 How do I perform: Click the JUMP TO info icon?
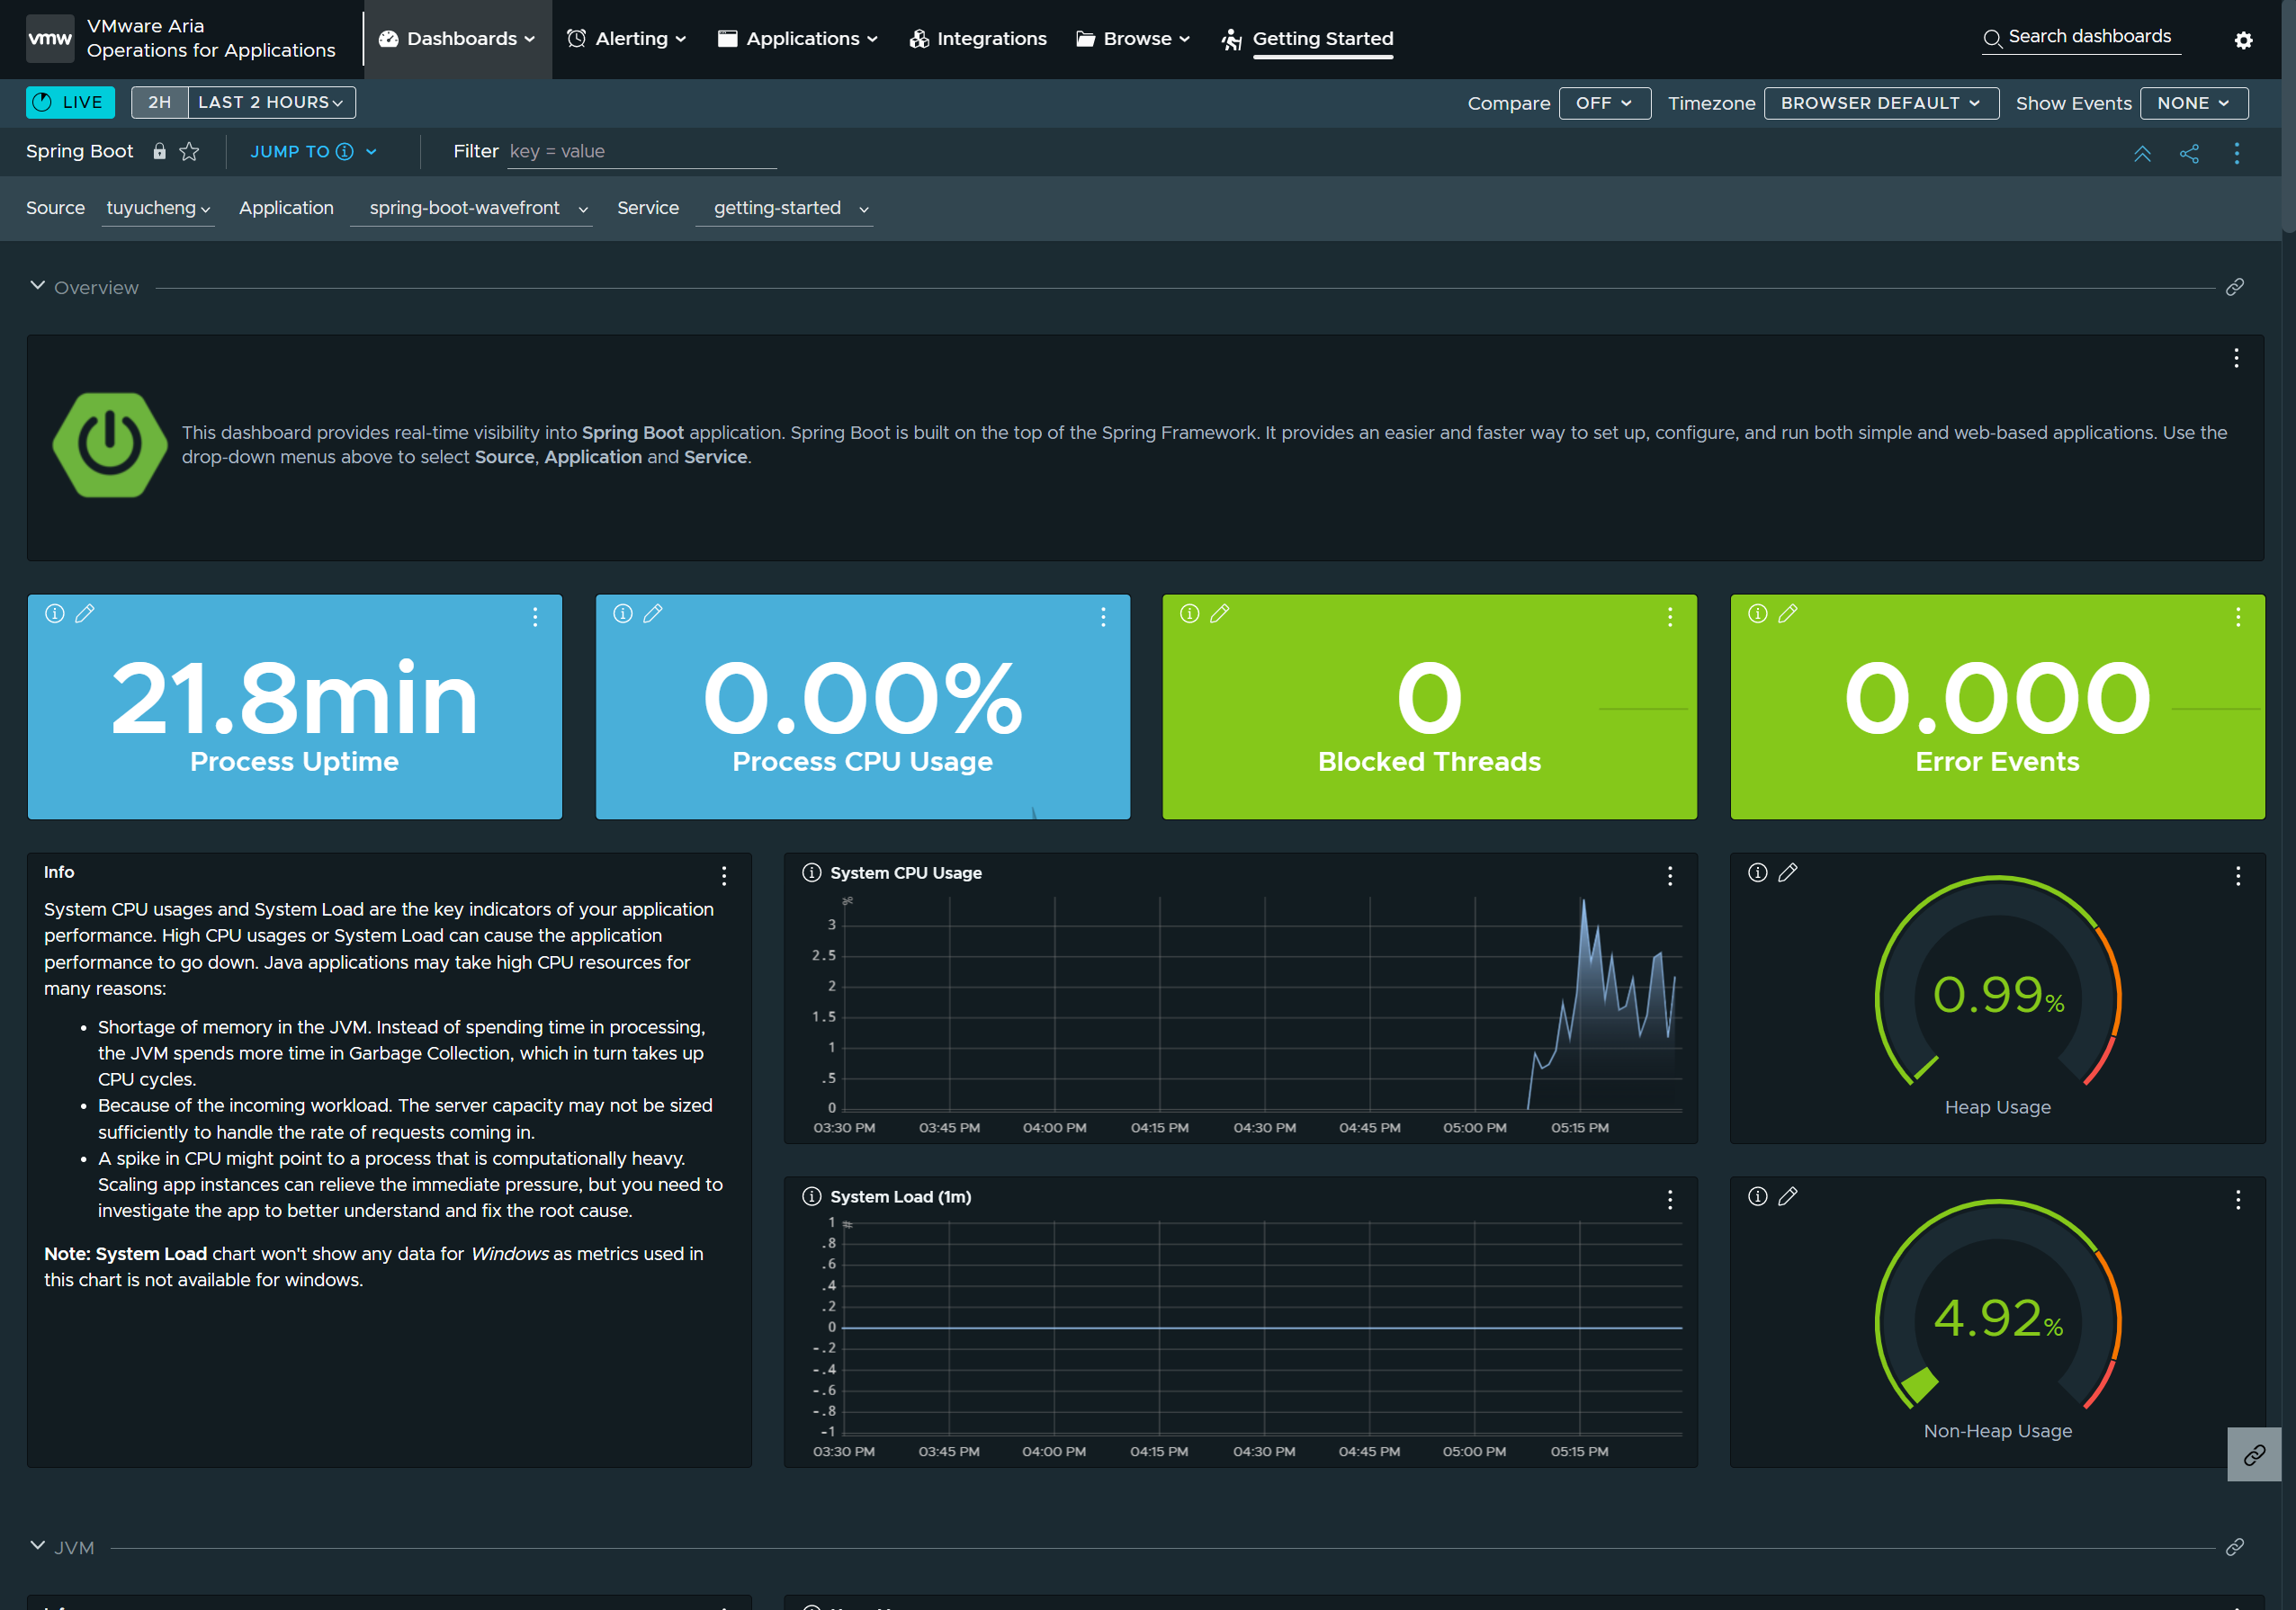pyautogui.click(x=345, y=151)
